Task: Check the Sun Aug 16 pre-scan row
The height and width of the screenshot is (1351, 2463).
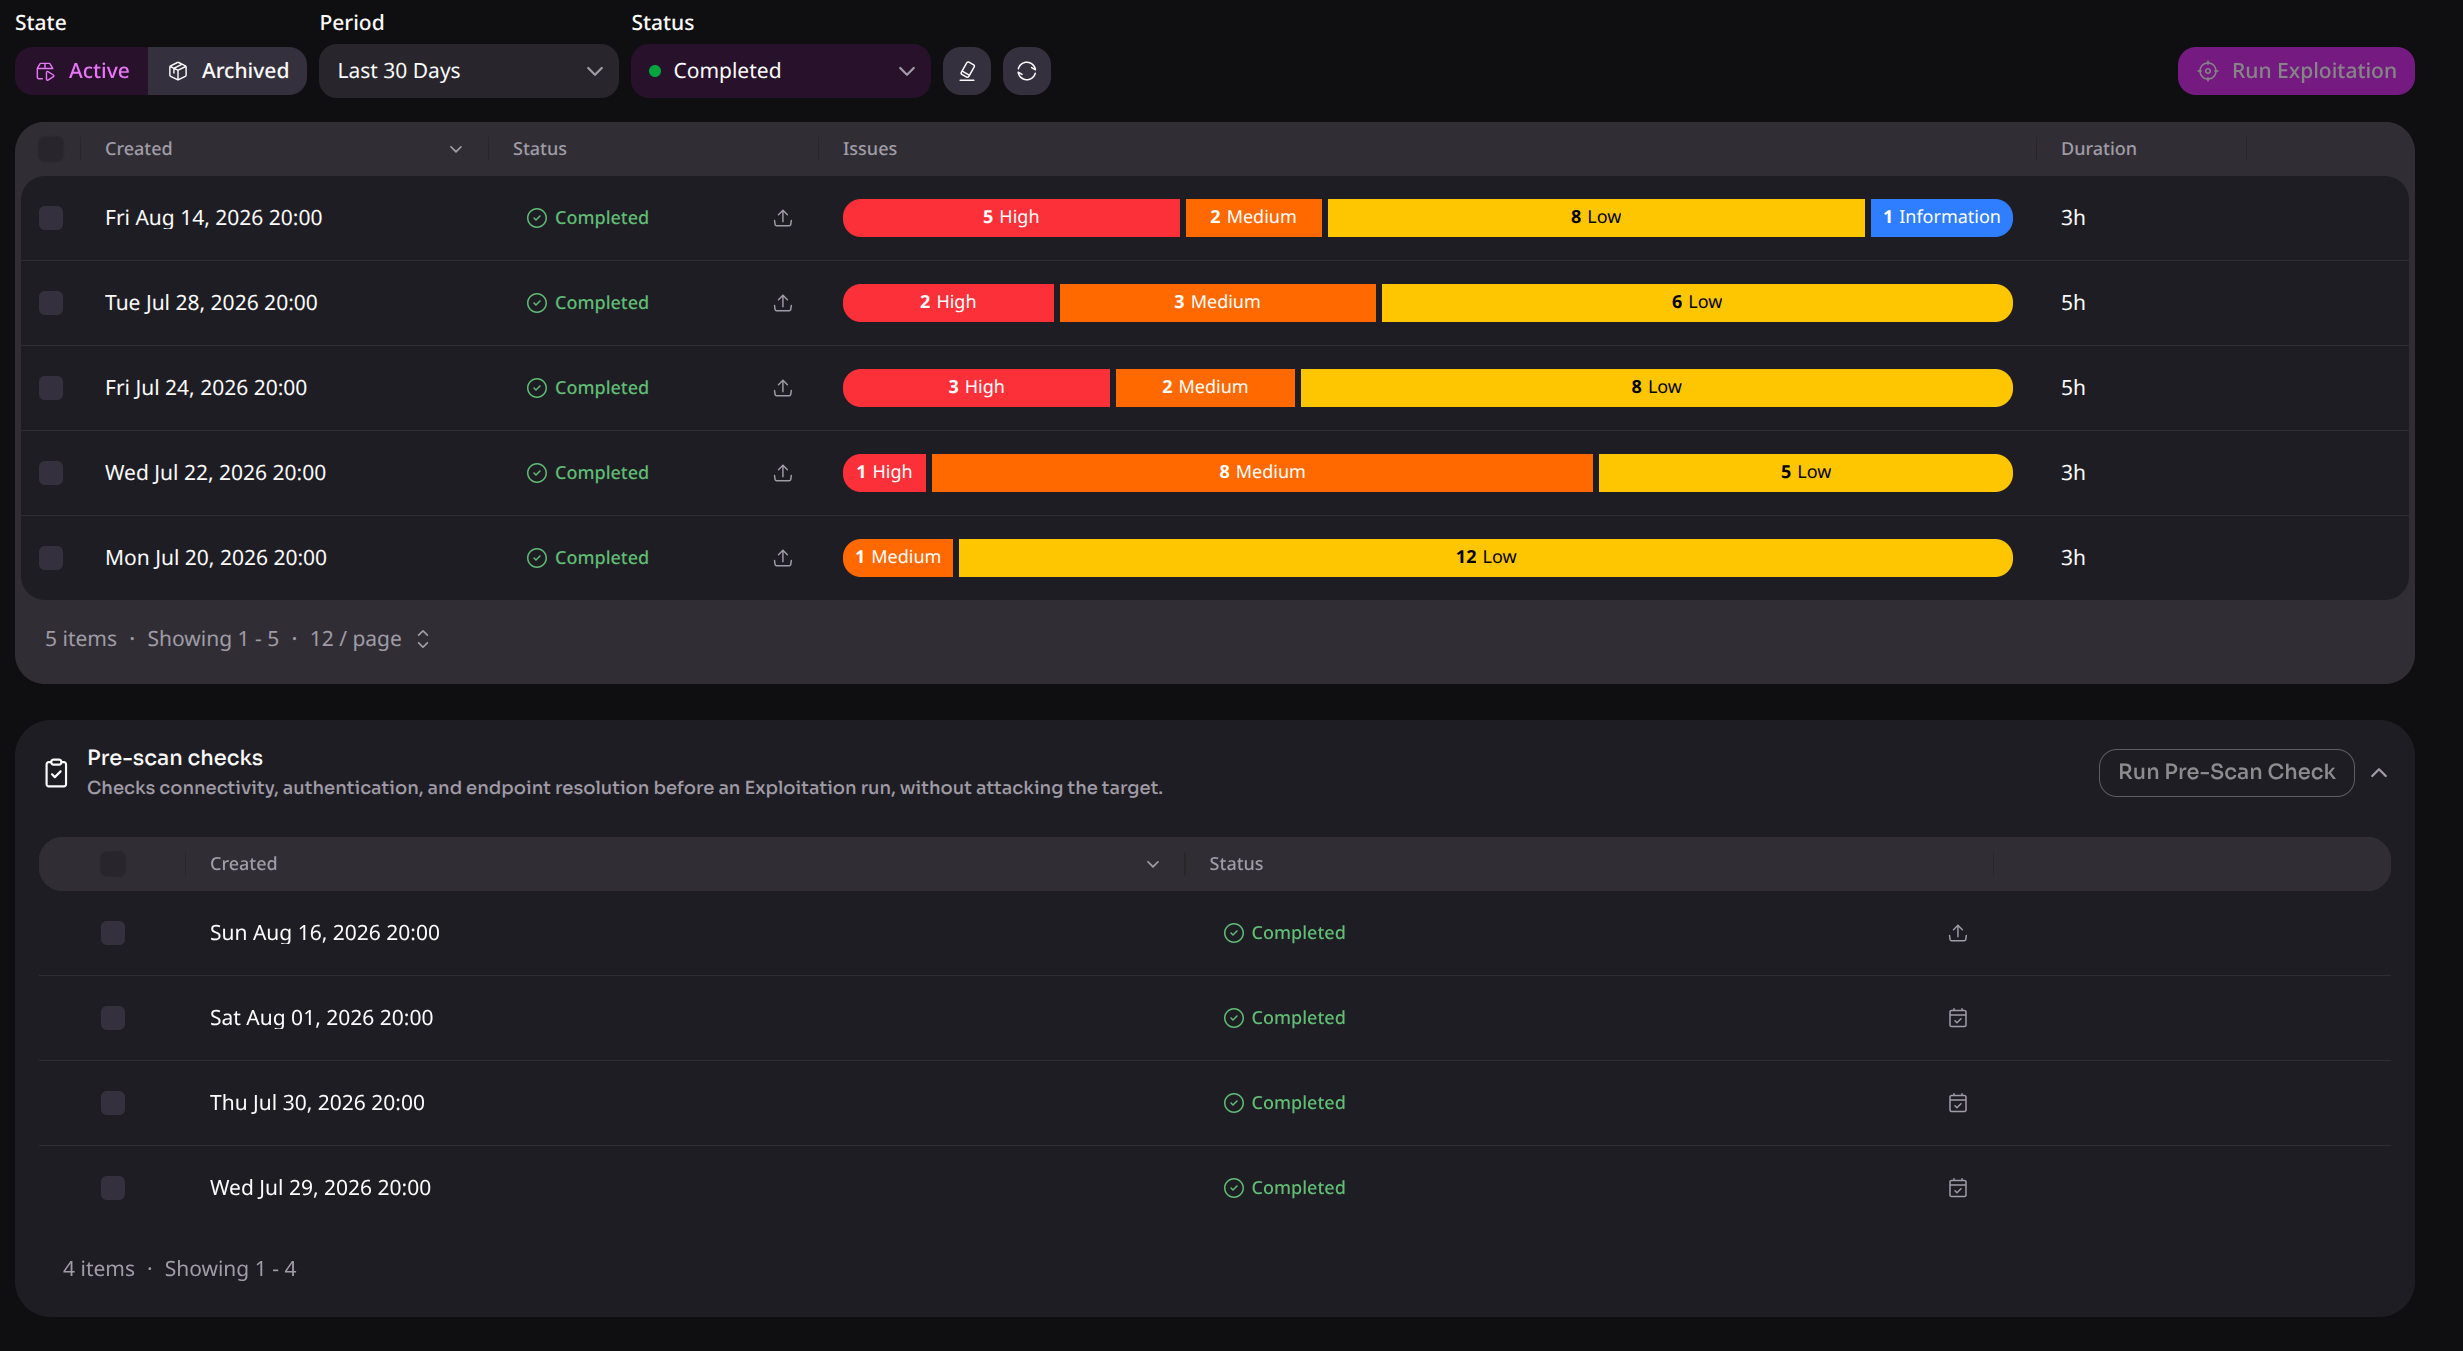Action: (113, 933)
